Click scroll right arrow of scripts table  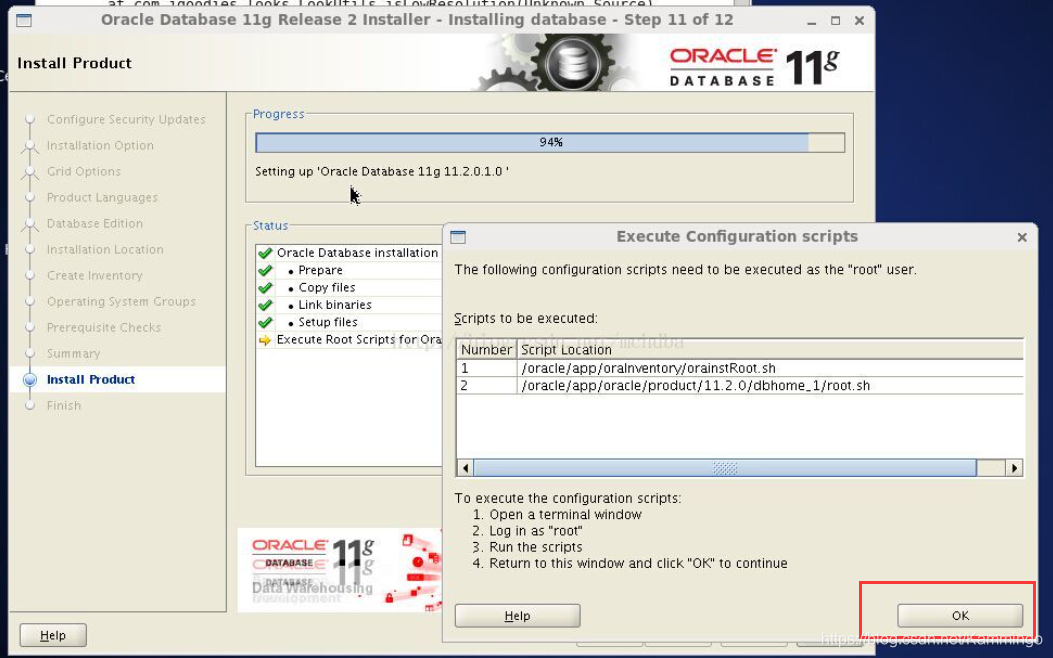click(x=1015, y=468)
